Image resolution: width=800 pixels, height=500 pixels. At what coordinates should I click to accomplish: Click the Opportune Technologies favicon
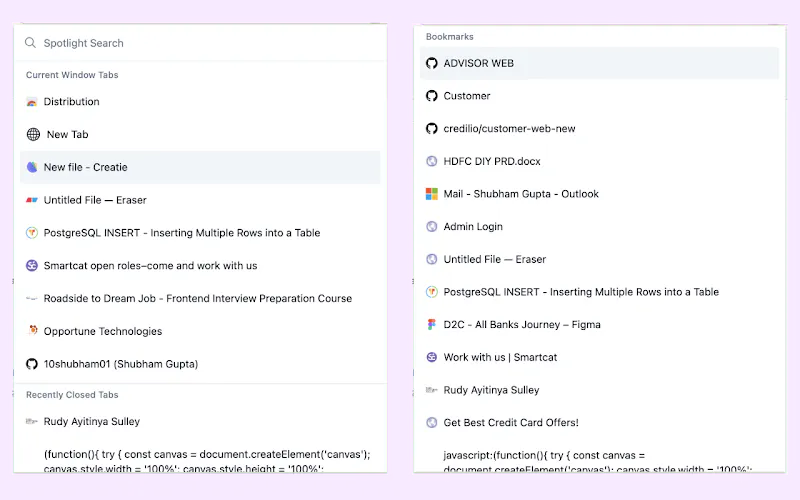33,330
